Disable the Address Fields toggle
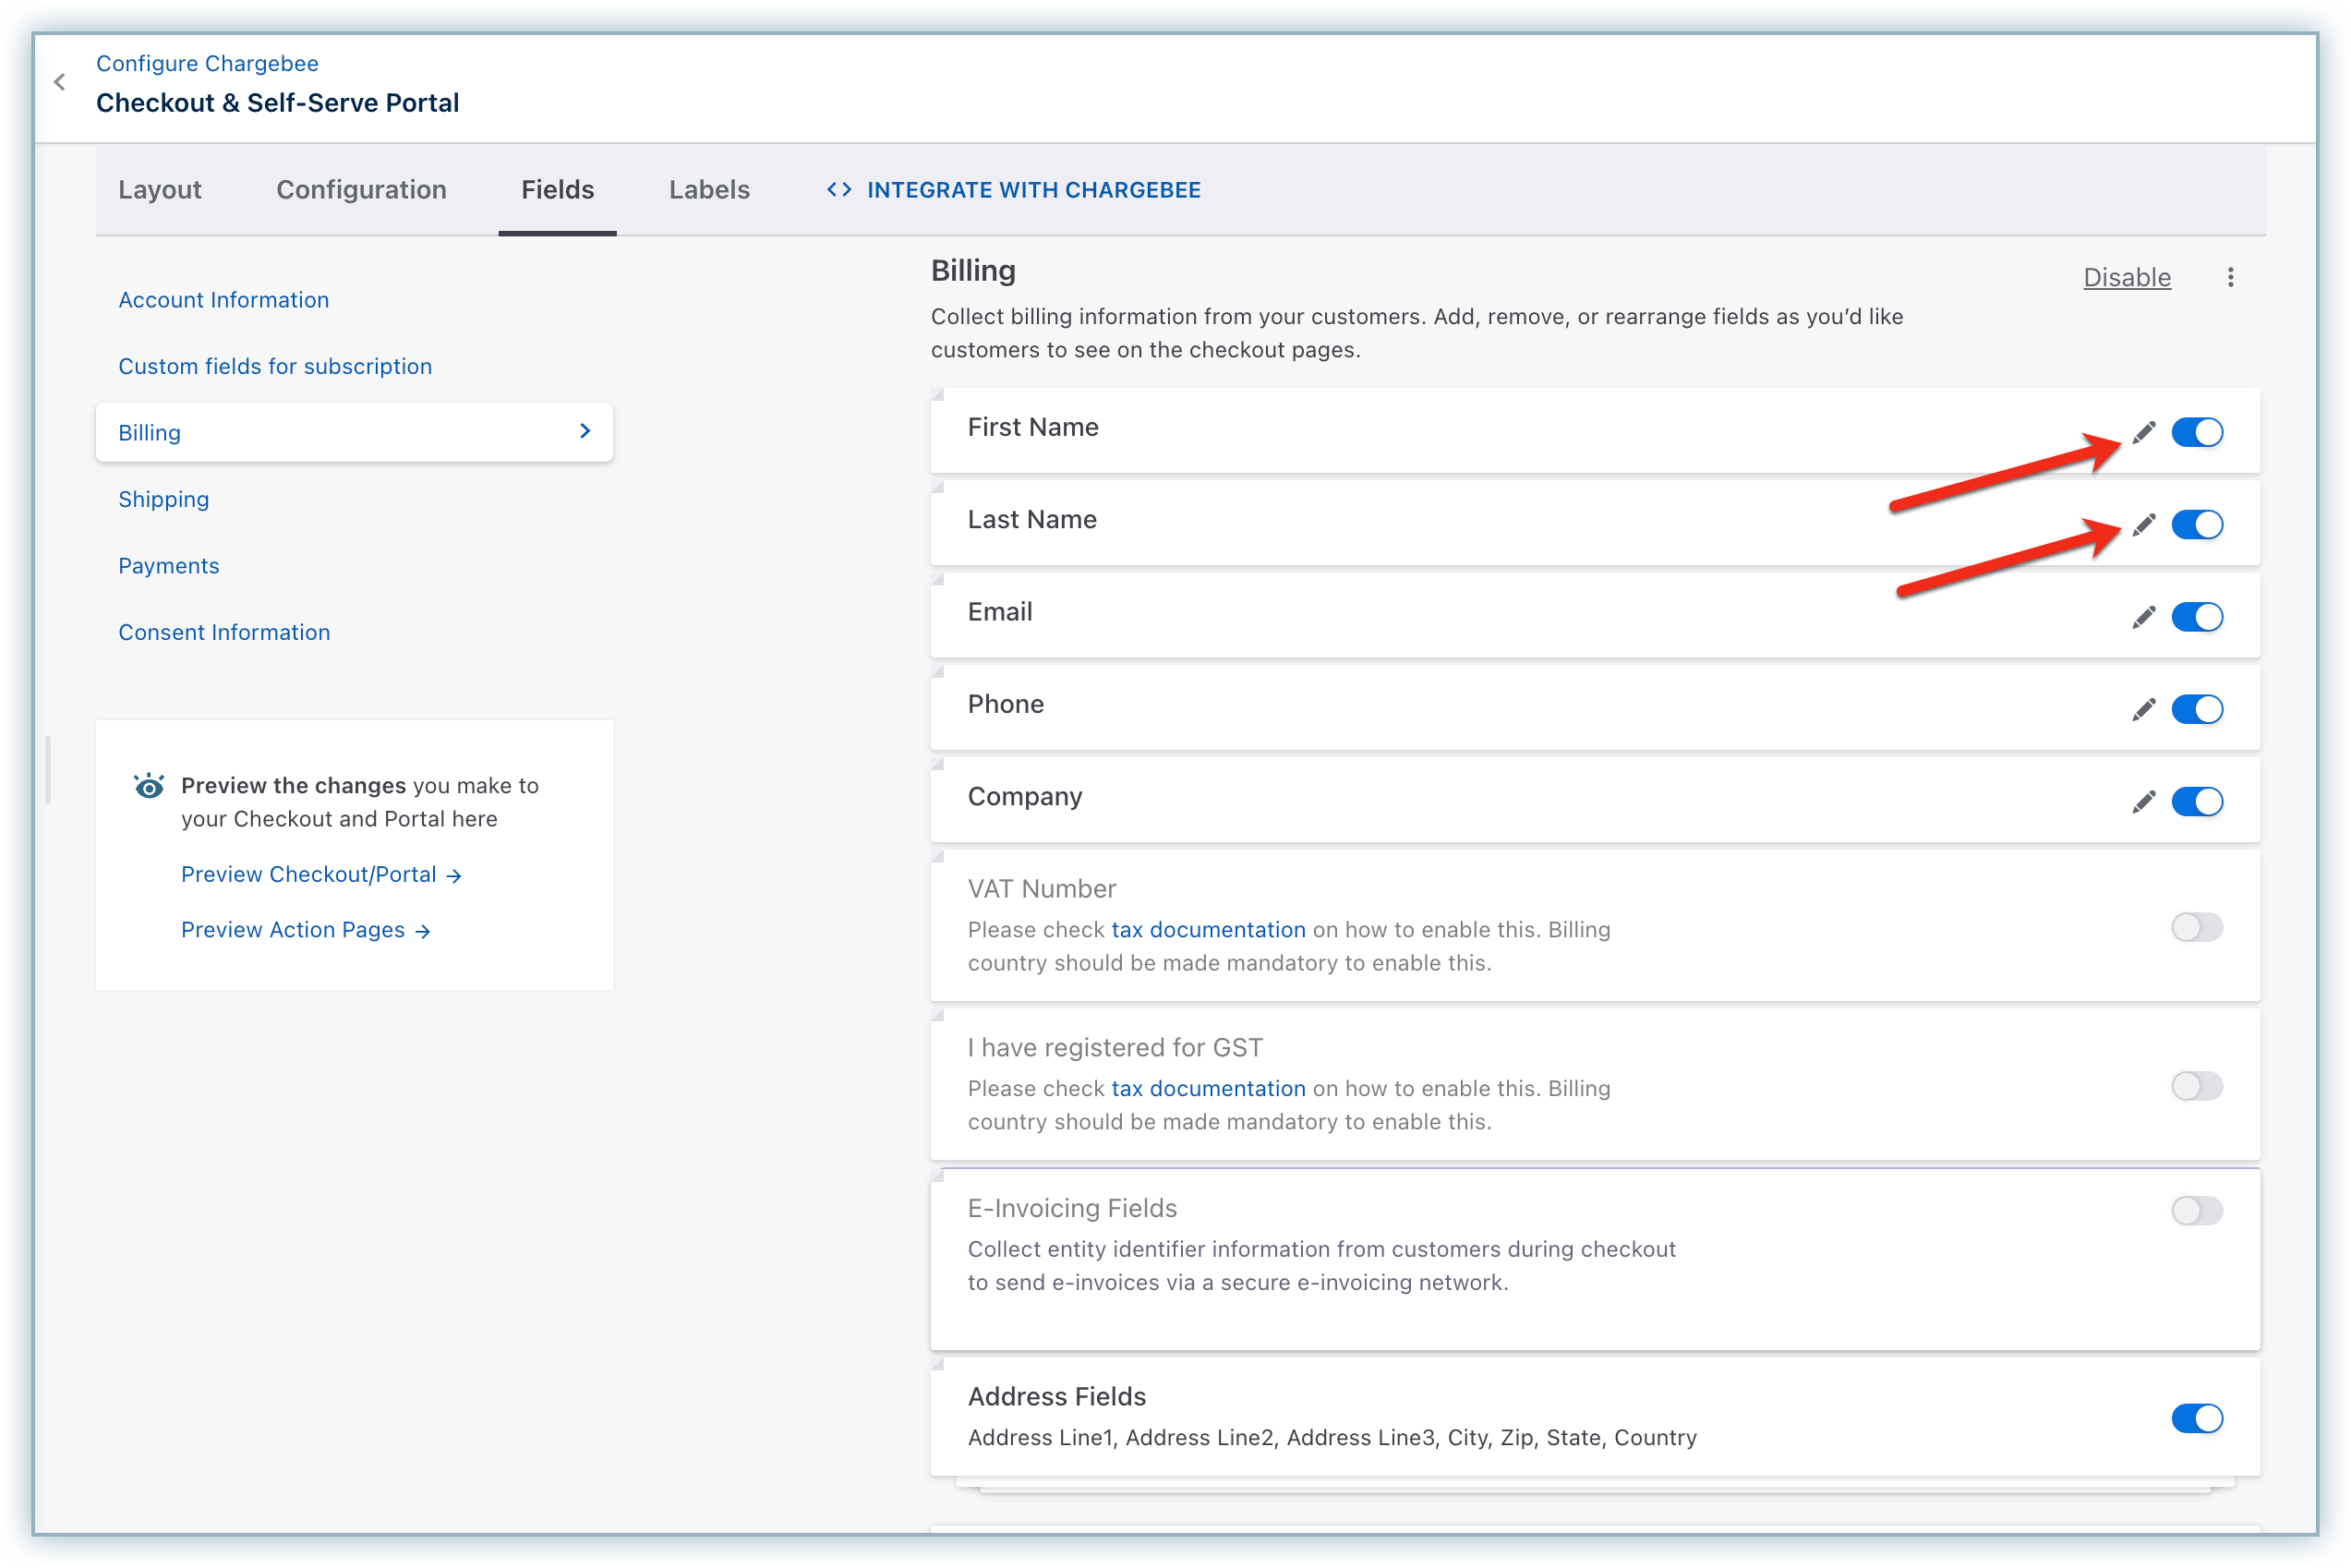The width and height of the screenshot is (2351, 1568). [2196, 1417]
